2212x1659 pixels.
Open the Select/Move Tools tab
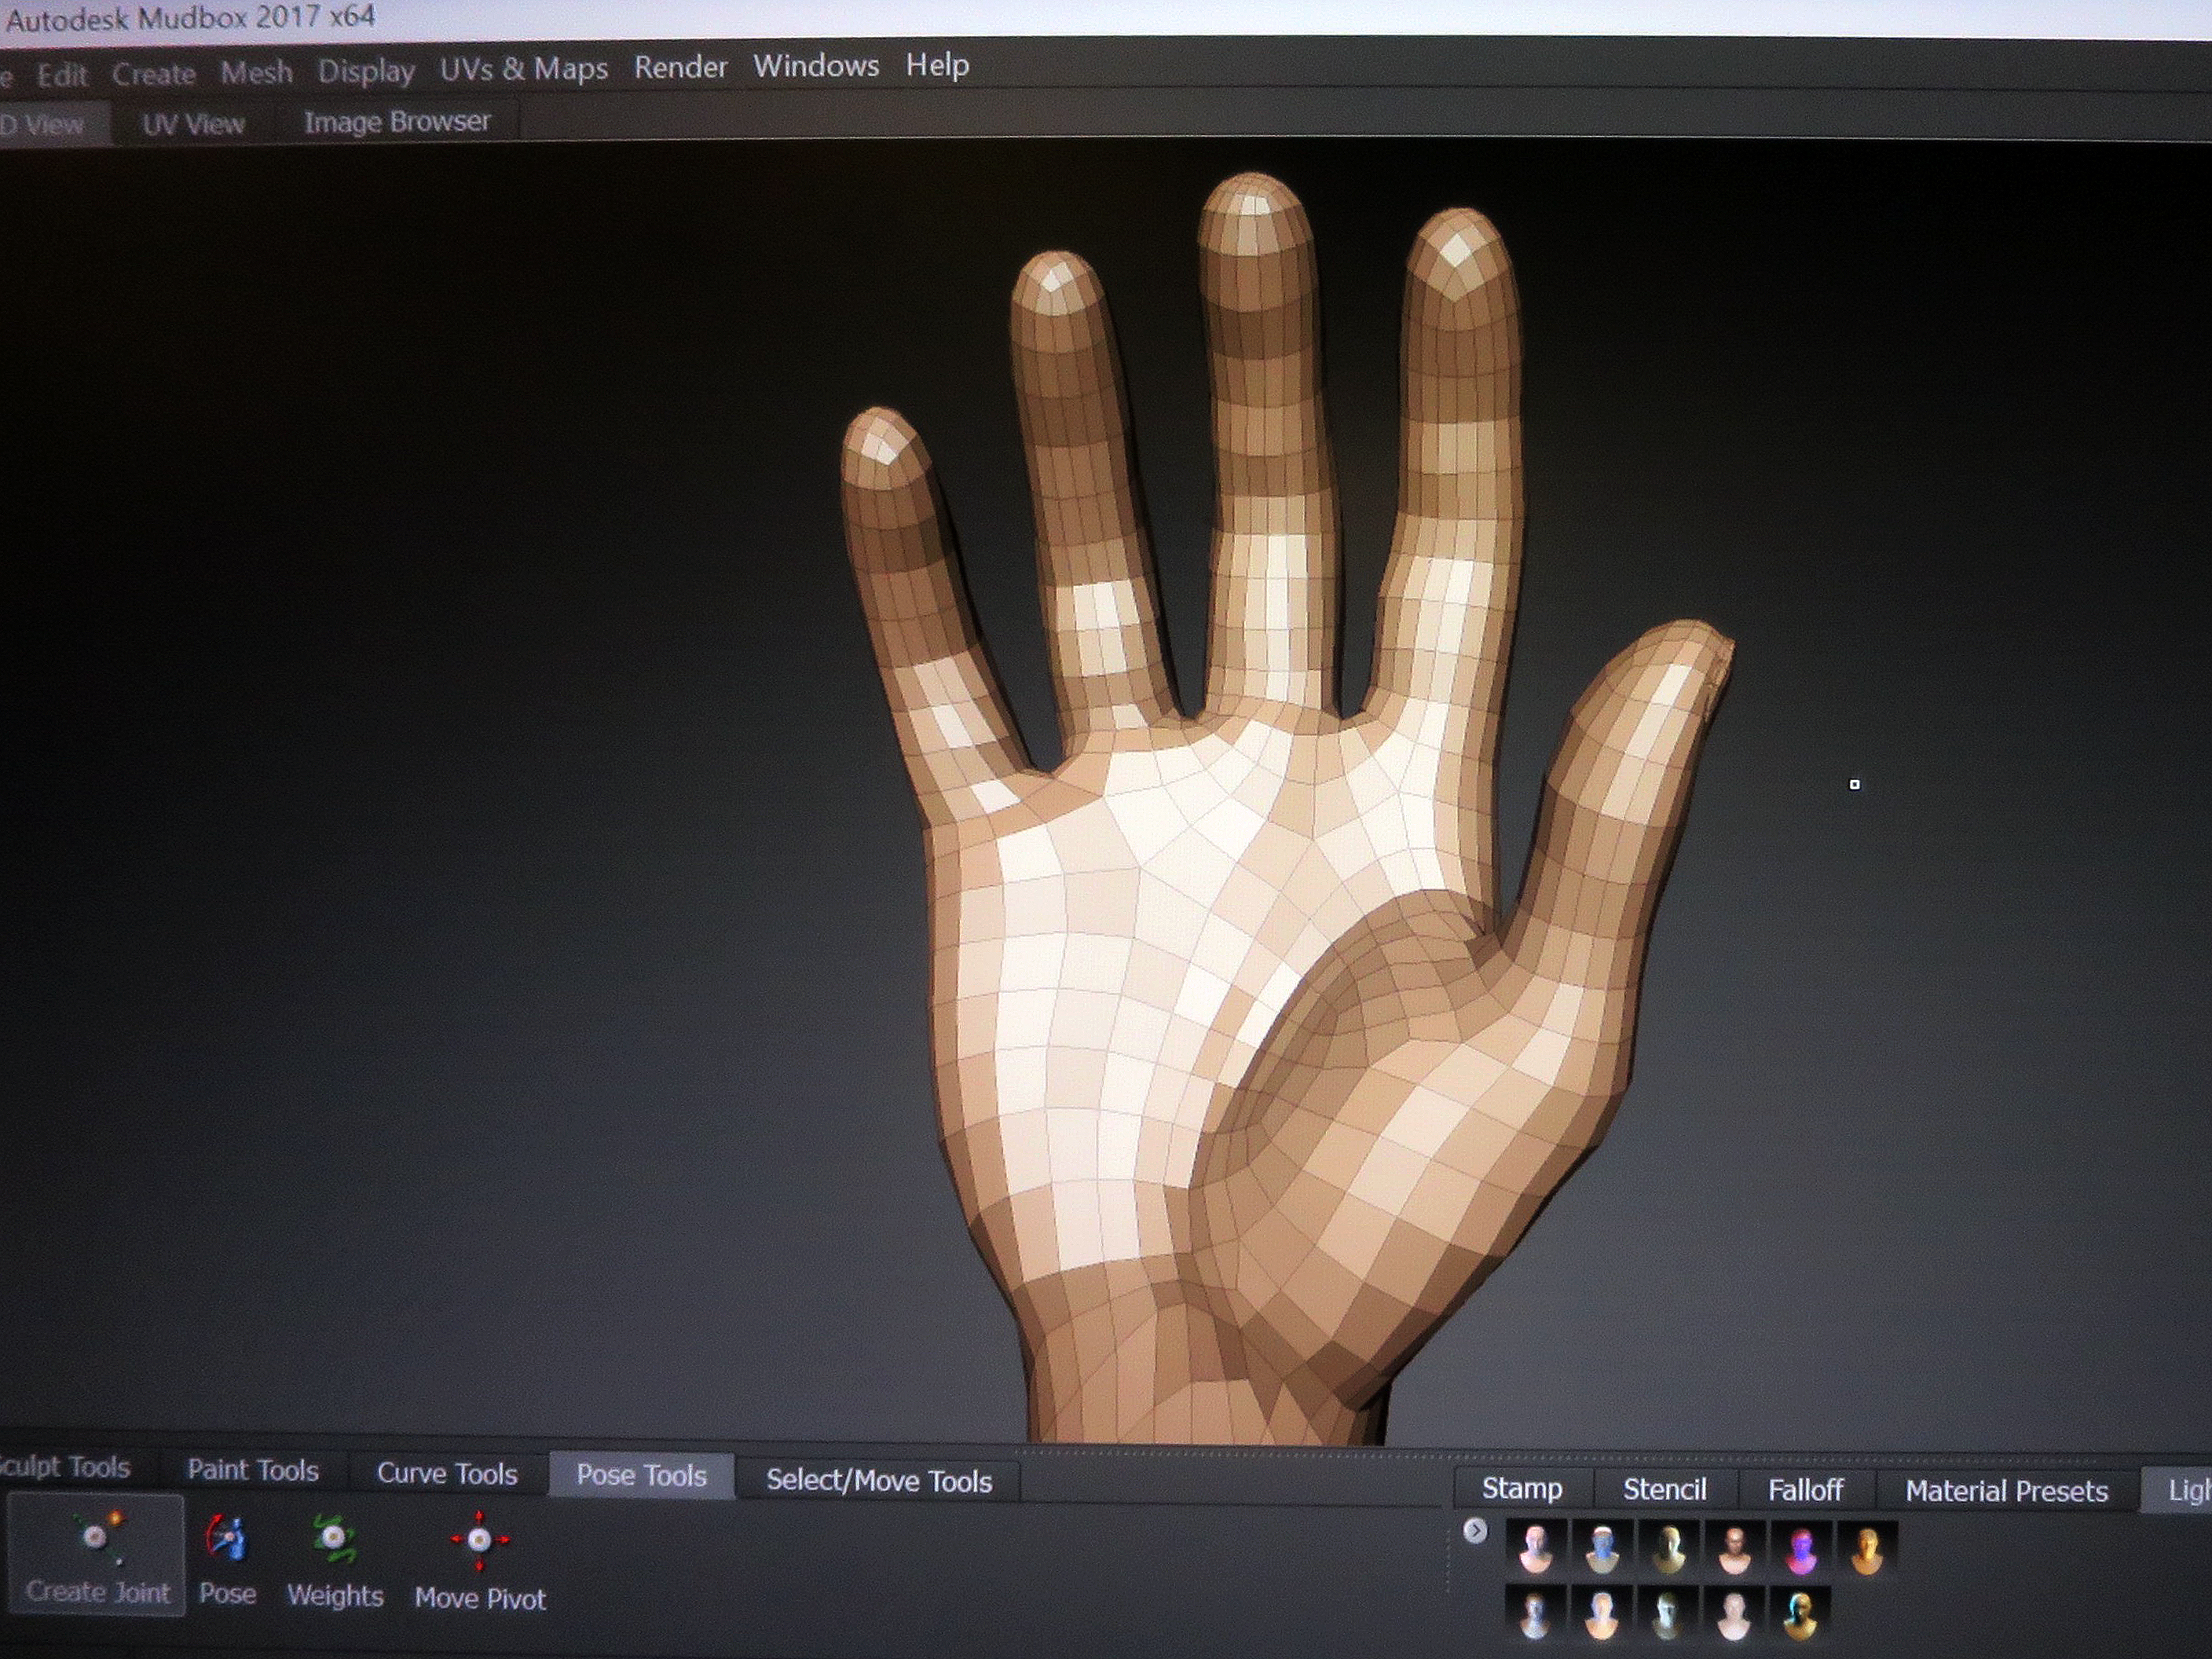tap(879, 1481)
